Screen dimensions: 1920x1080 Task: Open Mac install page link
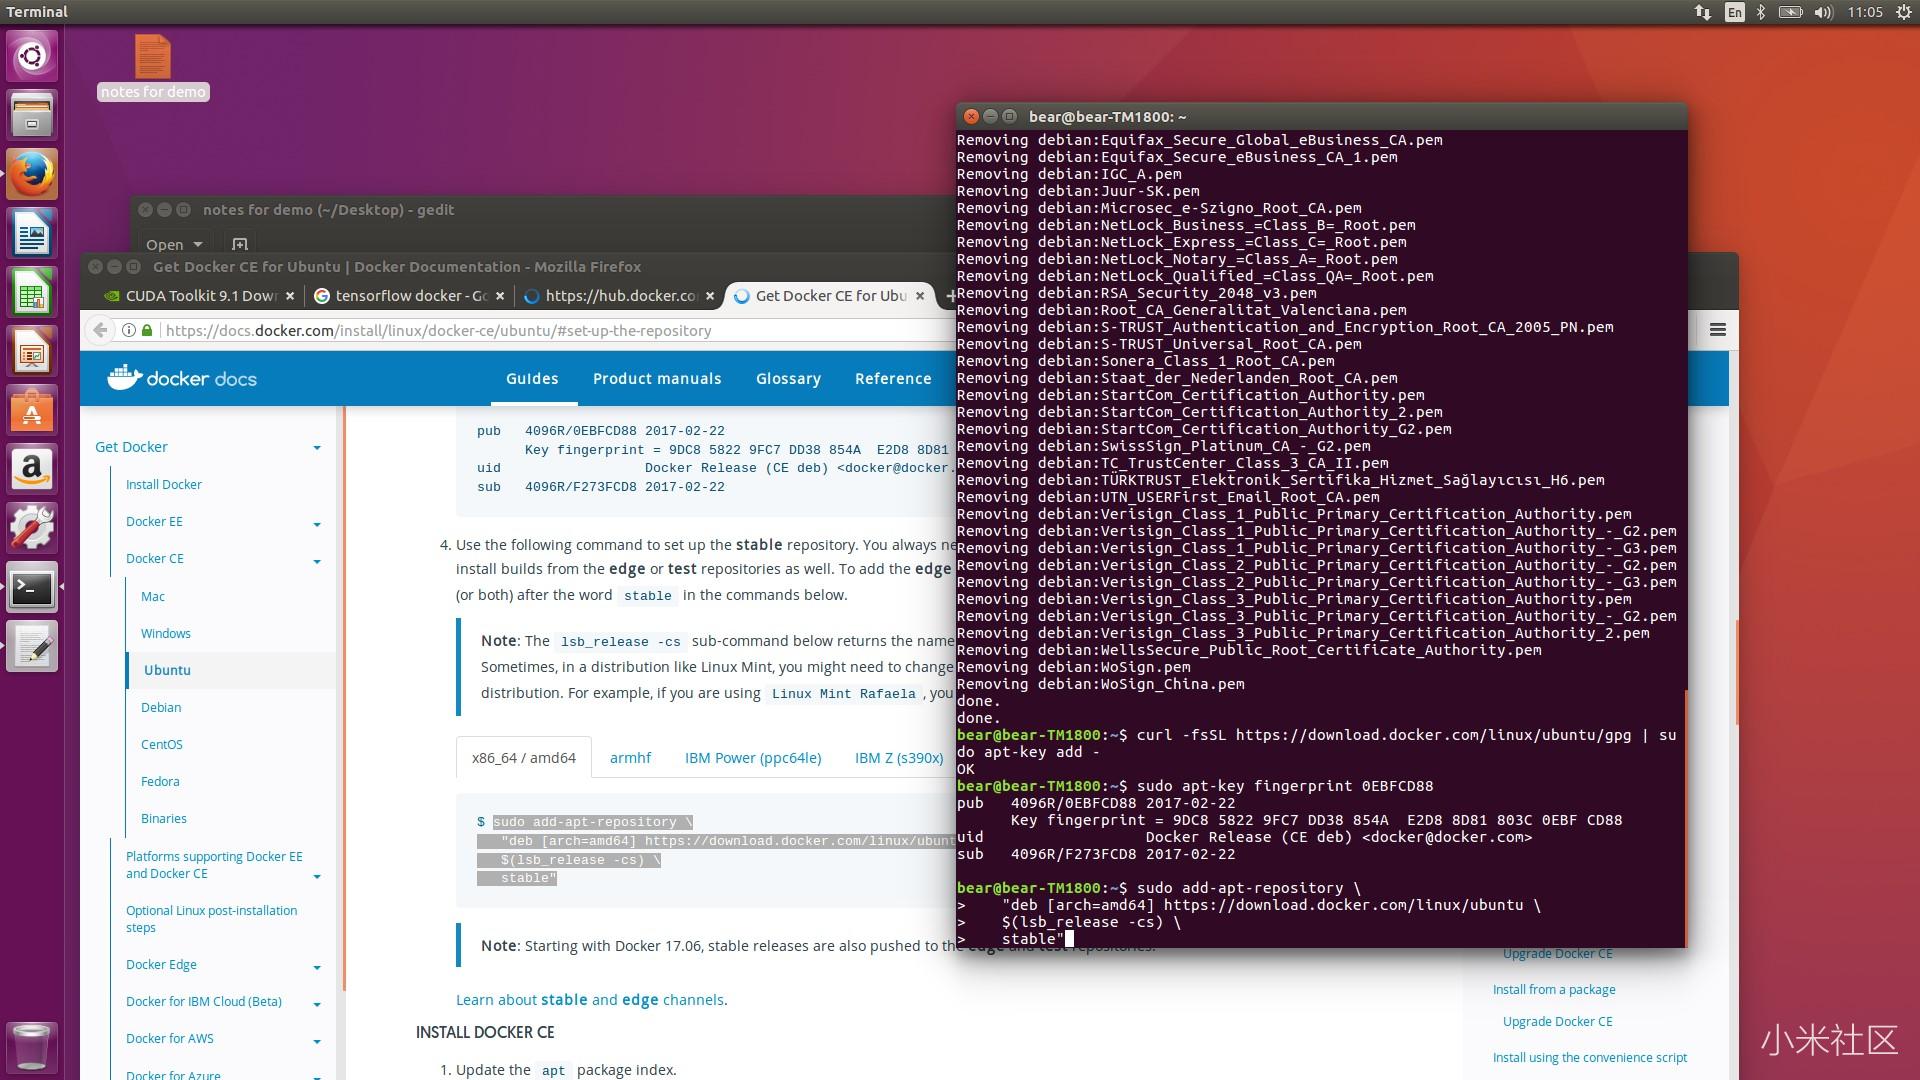click(x=153, y=597)
